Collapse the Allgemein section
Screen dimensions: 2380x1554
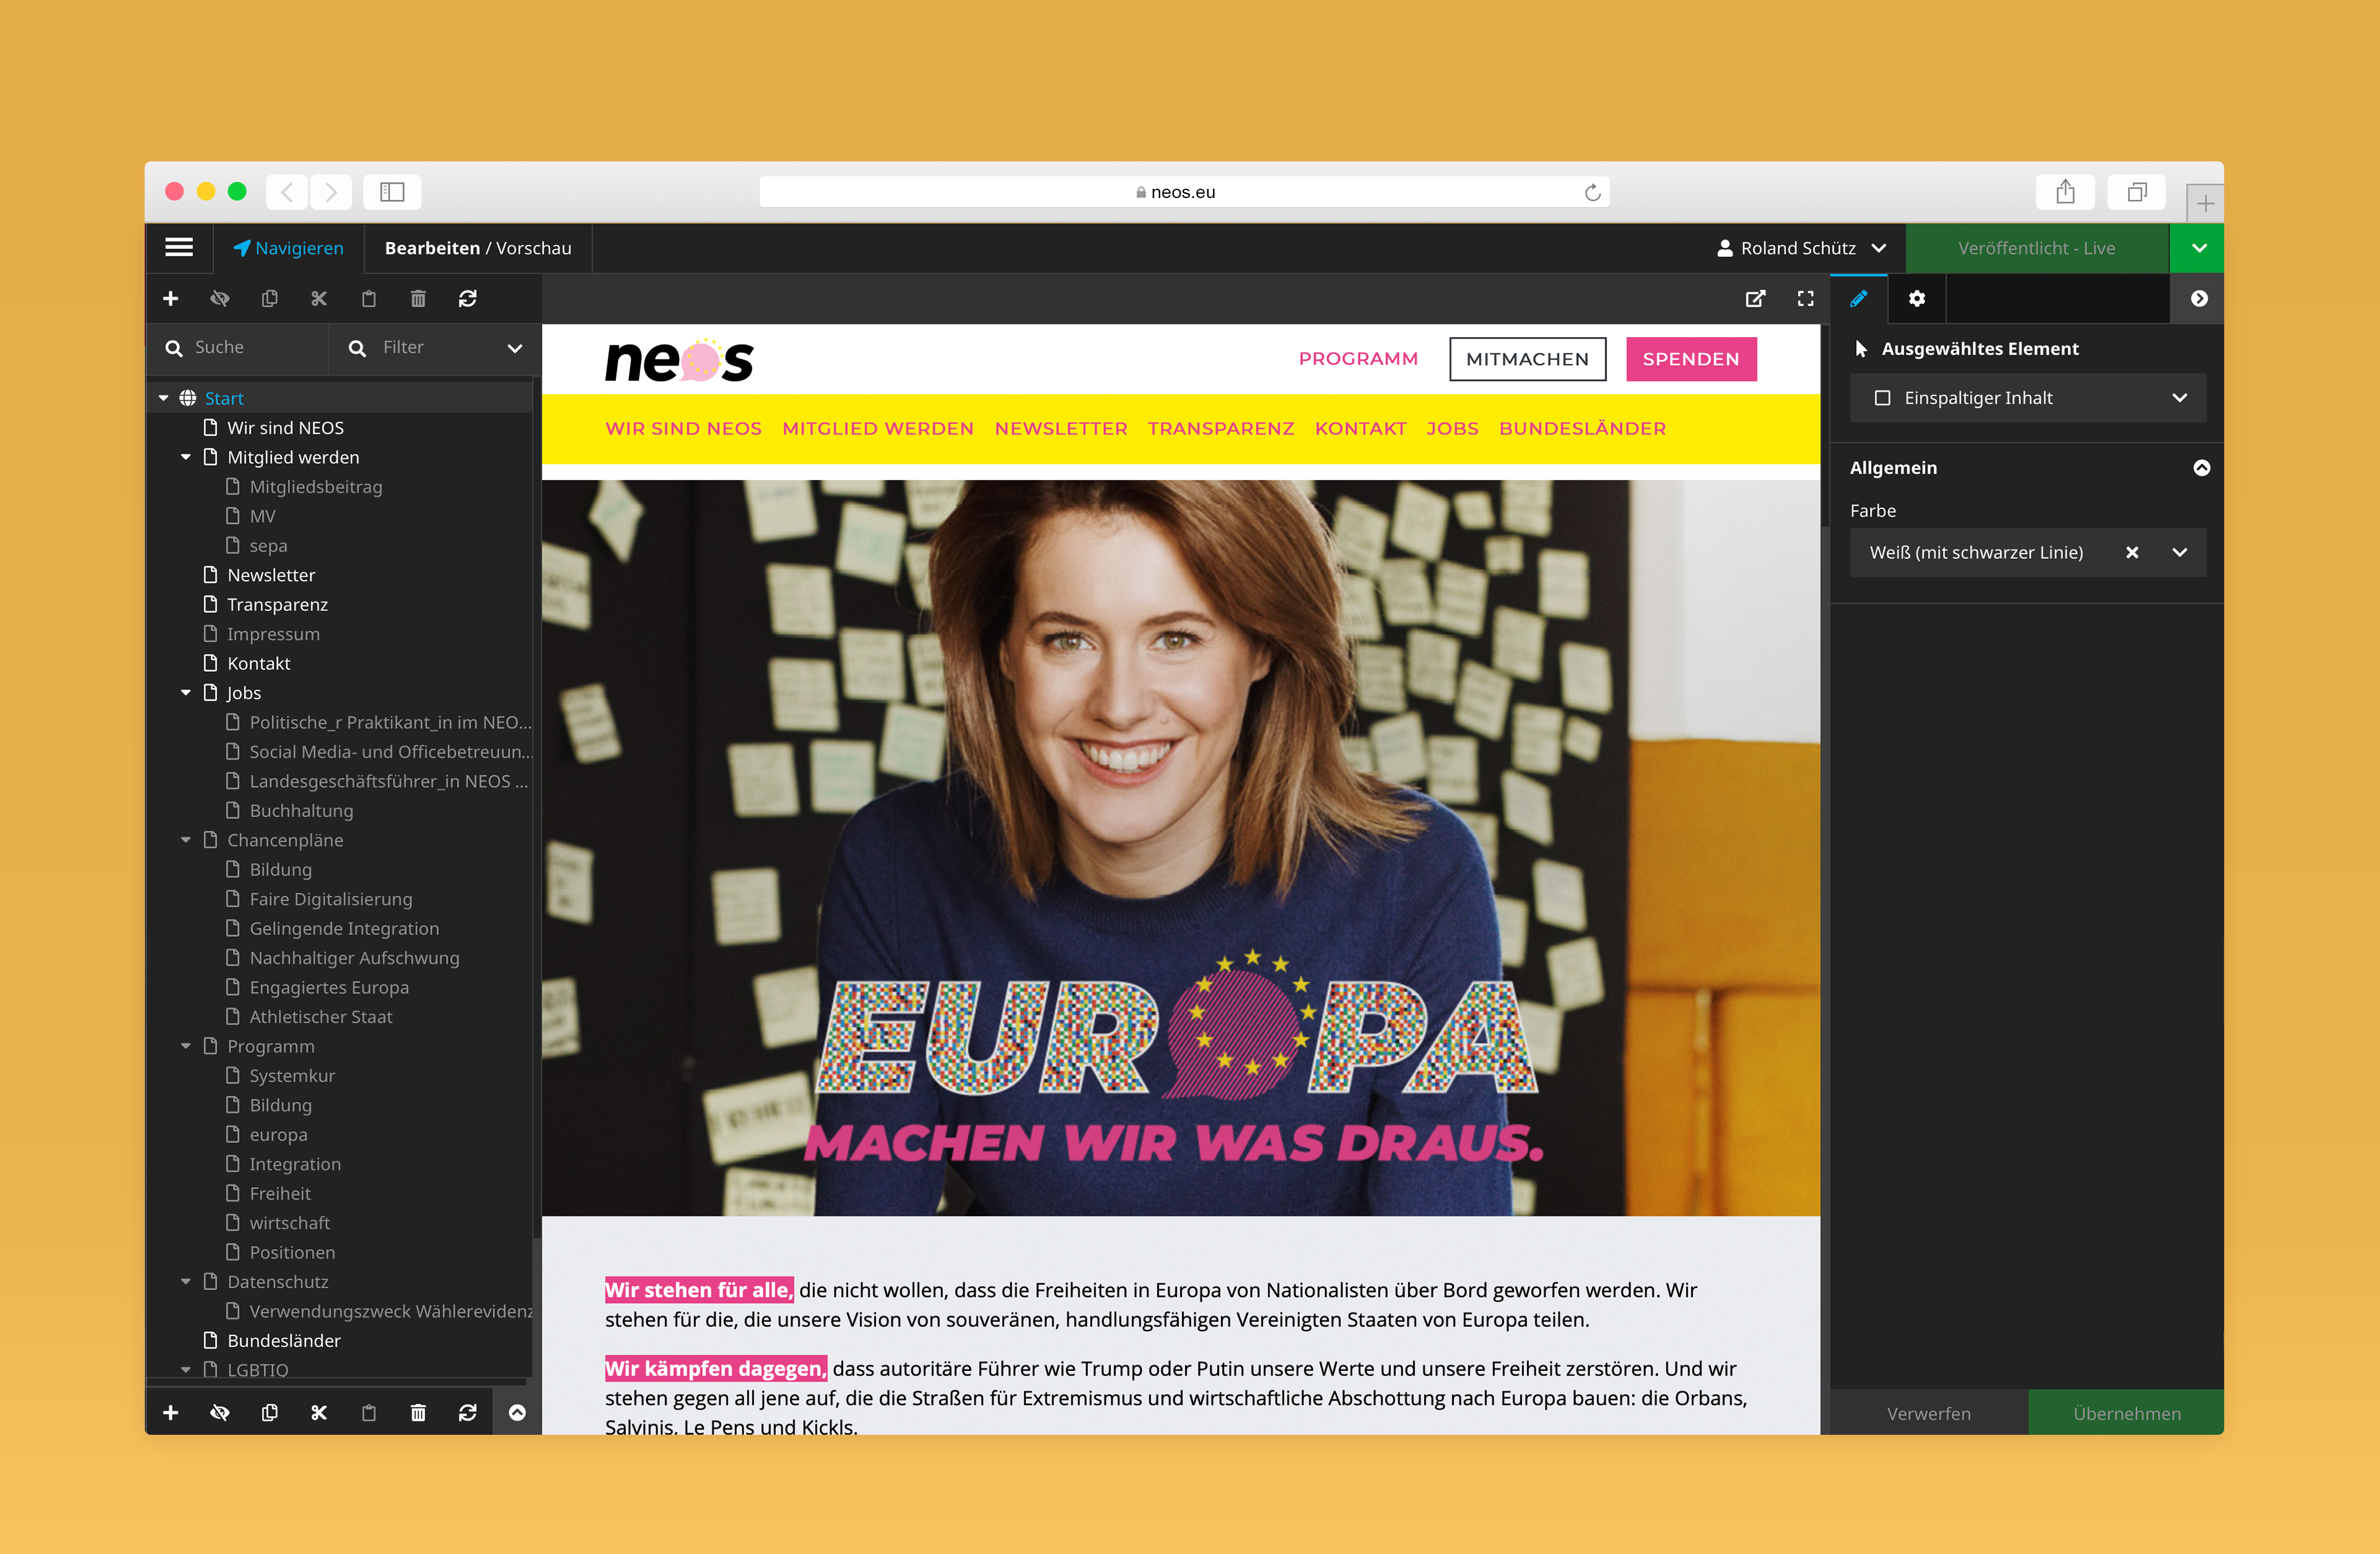(x=2201, y=468)
